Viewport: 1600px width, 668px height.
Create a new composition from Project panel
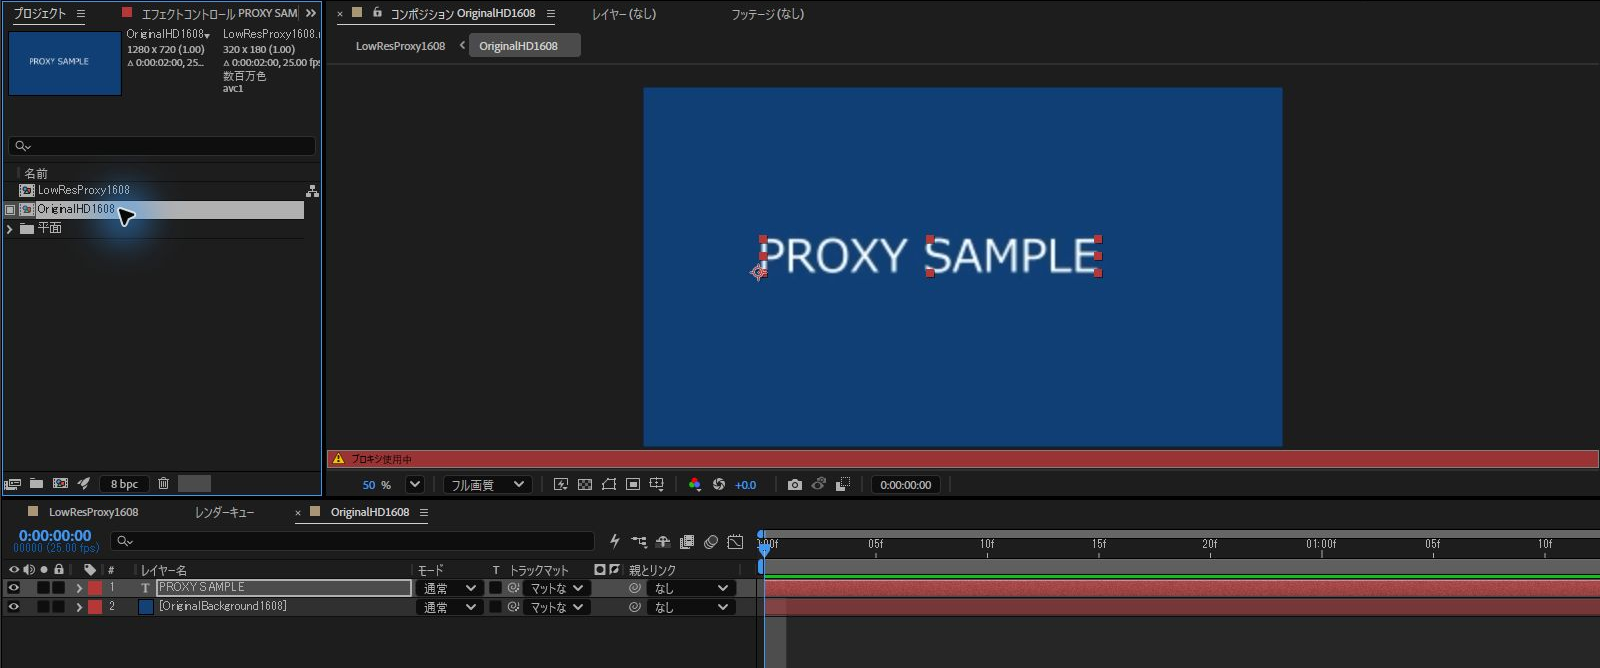[x=60, y=484]
